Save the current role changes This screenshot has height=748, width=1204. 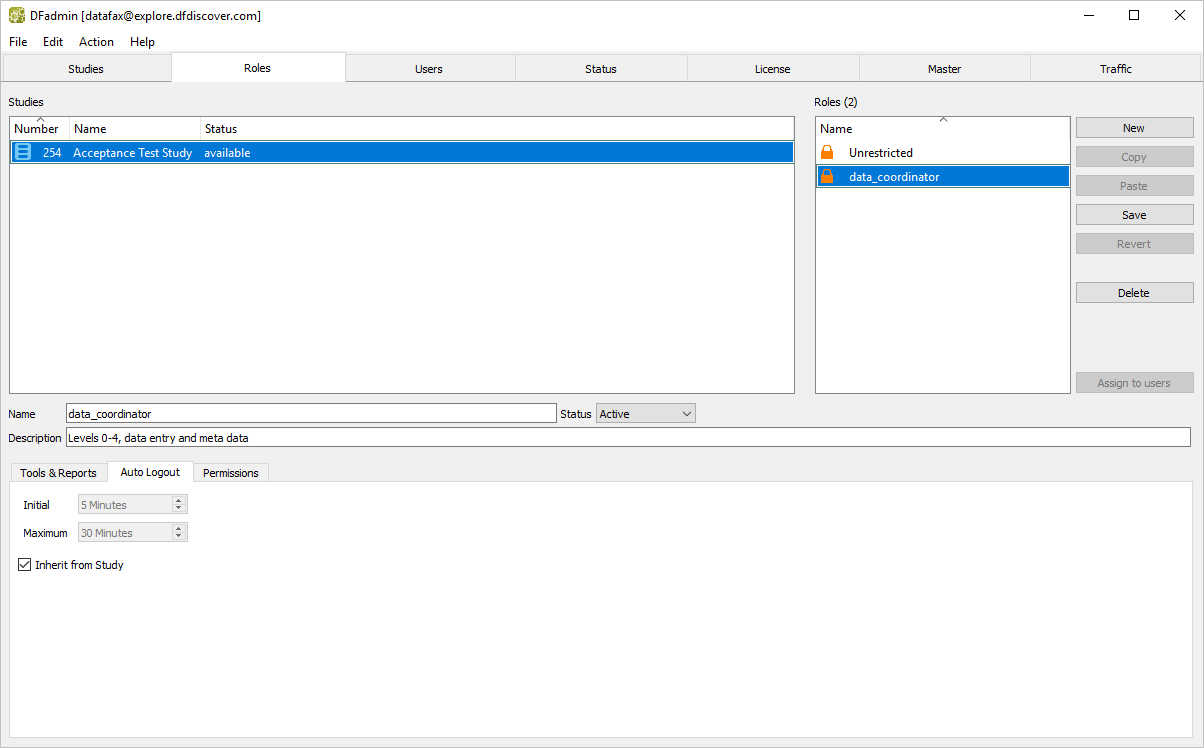(1134, 215)
